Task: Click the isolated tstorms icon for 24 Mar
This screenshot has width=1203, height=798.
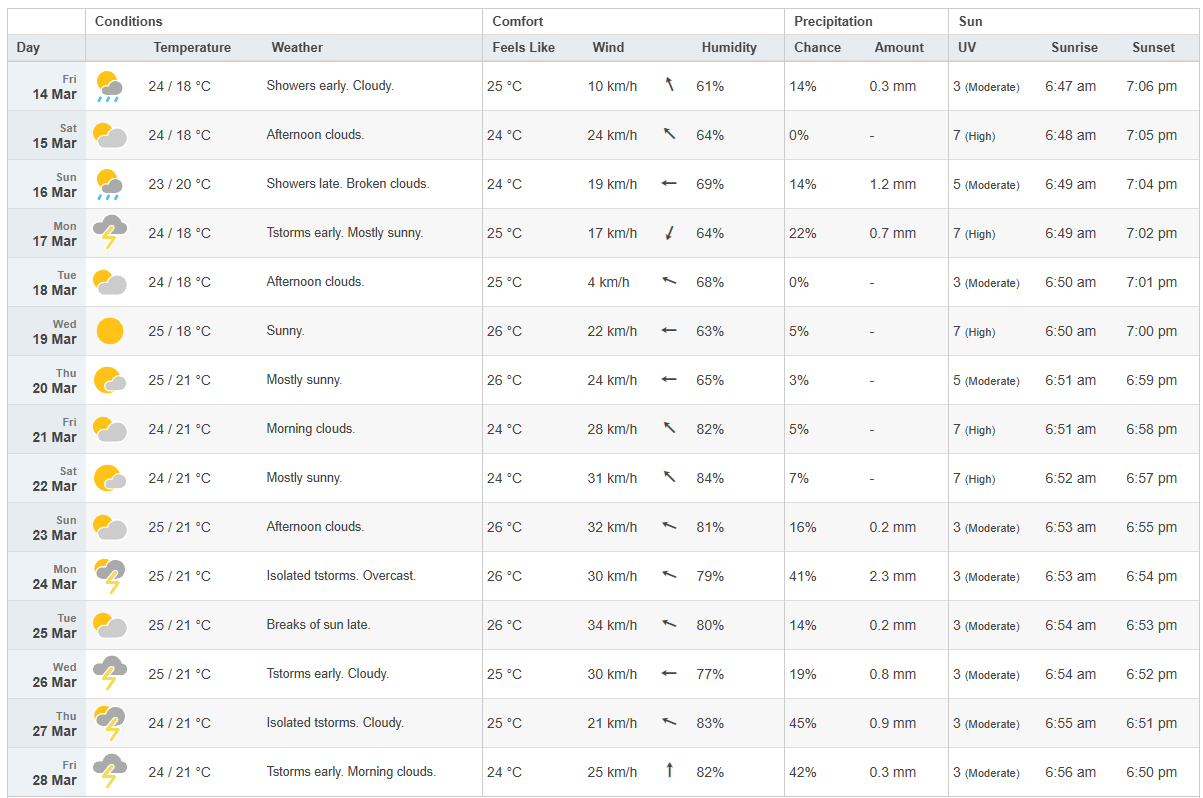Action: [109, 576]
